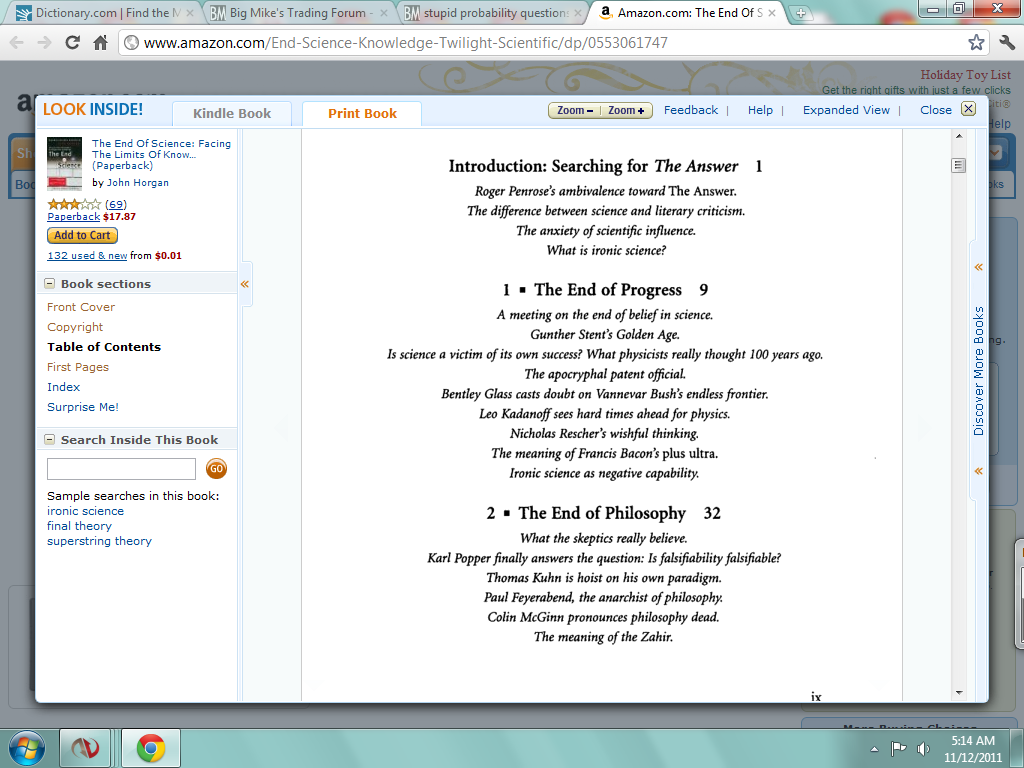Open the stupid probability question tab

pos(491,12)
